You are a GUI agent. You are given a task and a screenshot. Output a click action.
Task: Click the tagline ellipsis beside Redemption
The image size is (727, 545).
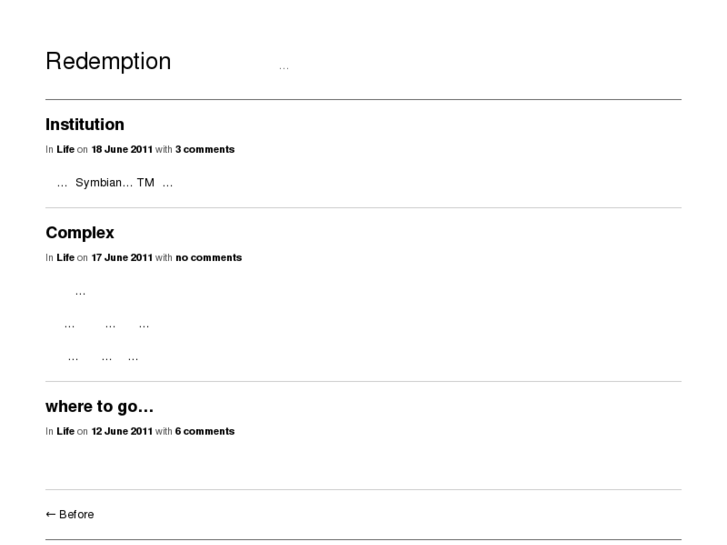pos(284,67)
